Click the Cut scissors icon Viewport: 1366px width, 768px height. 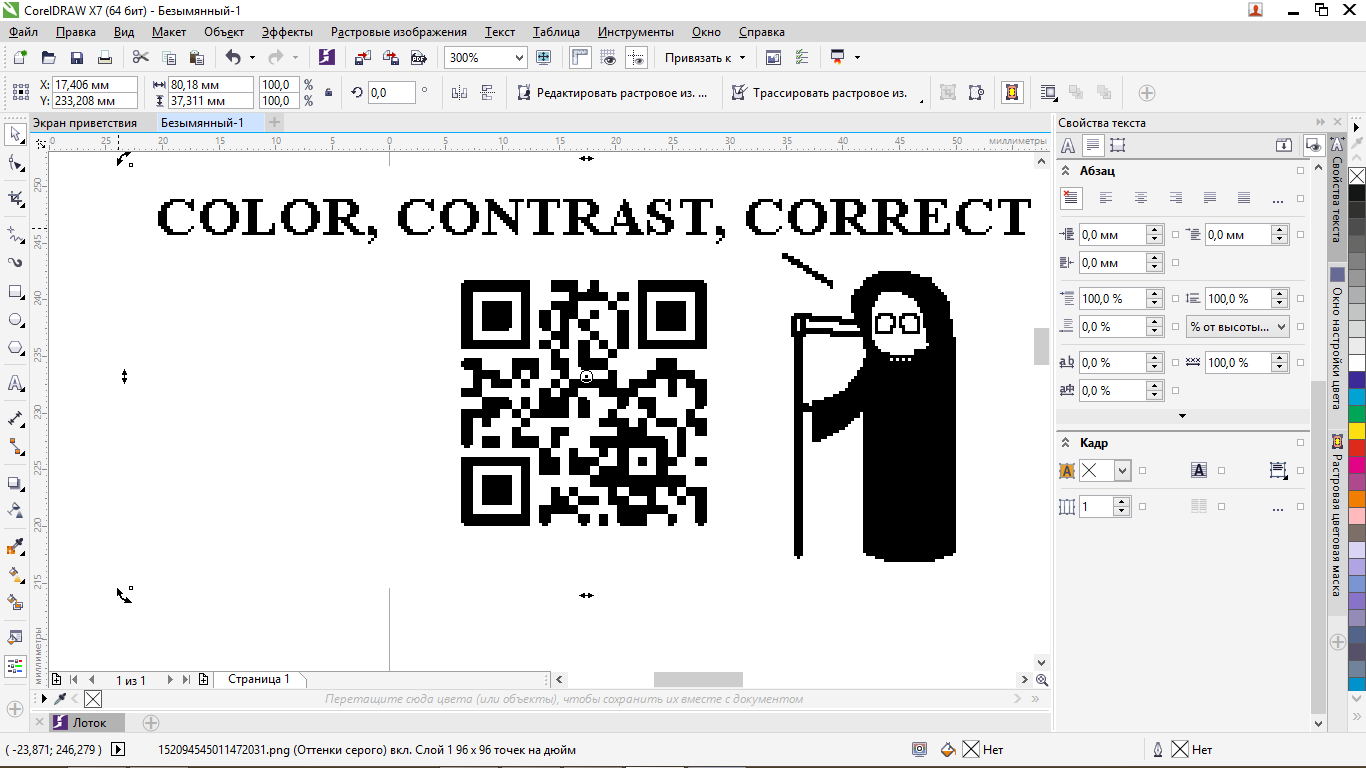[140, 58]
